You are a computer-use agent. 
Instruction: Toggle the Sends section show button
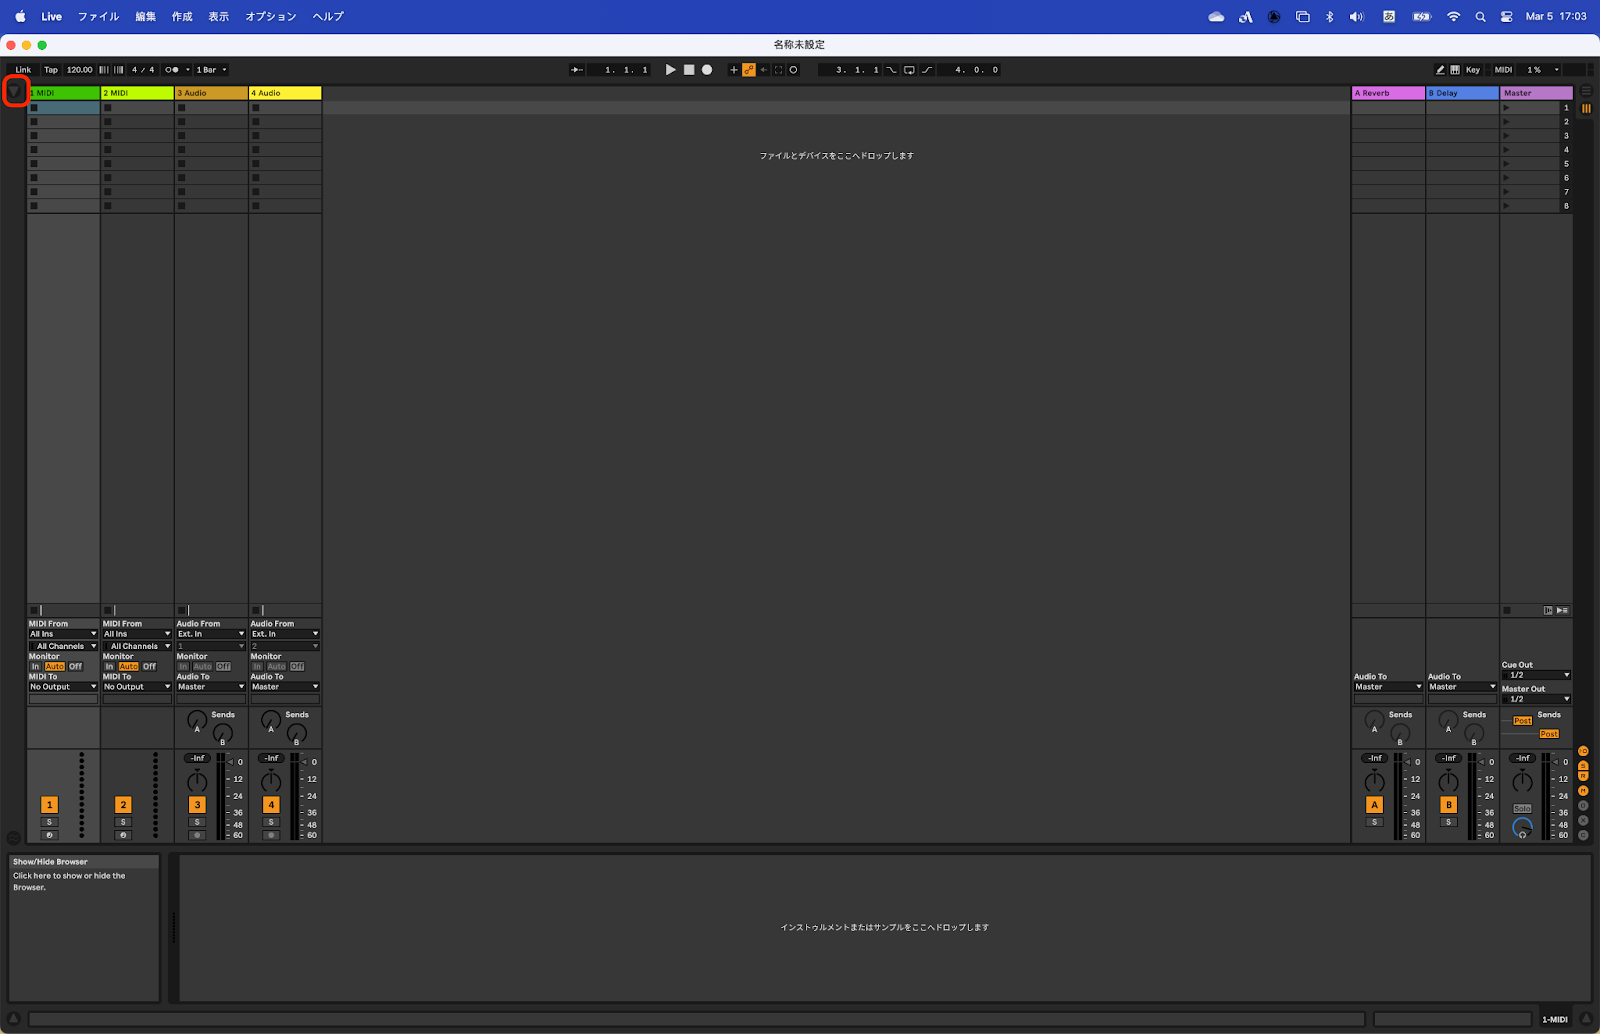[1583, 766]
